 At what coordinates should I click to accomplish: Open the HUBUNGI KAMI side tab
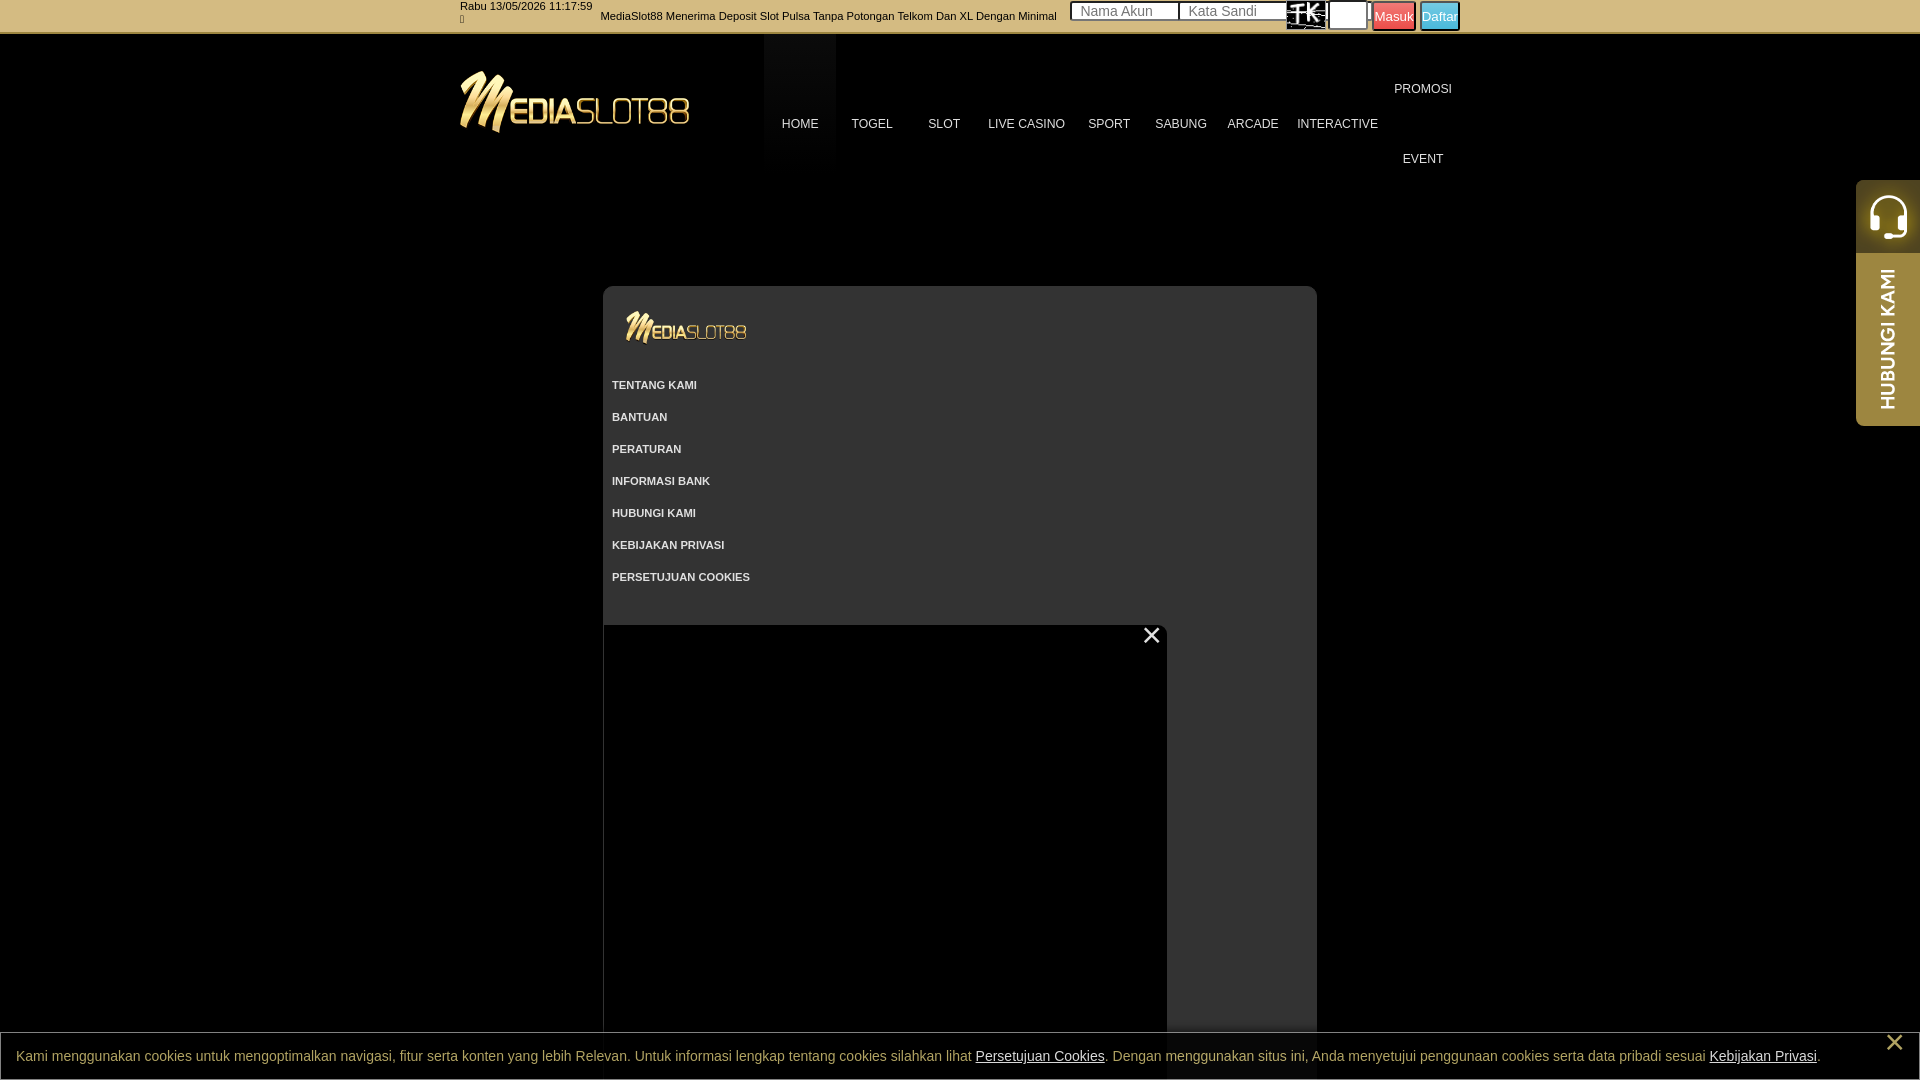(x=1888, y=339)
